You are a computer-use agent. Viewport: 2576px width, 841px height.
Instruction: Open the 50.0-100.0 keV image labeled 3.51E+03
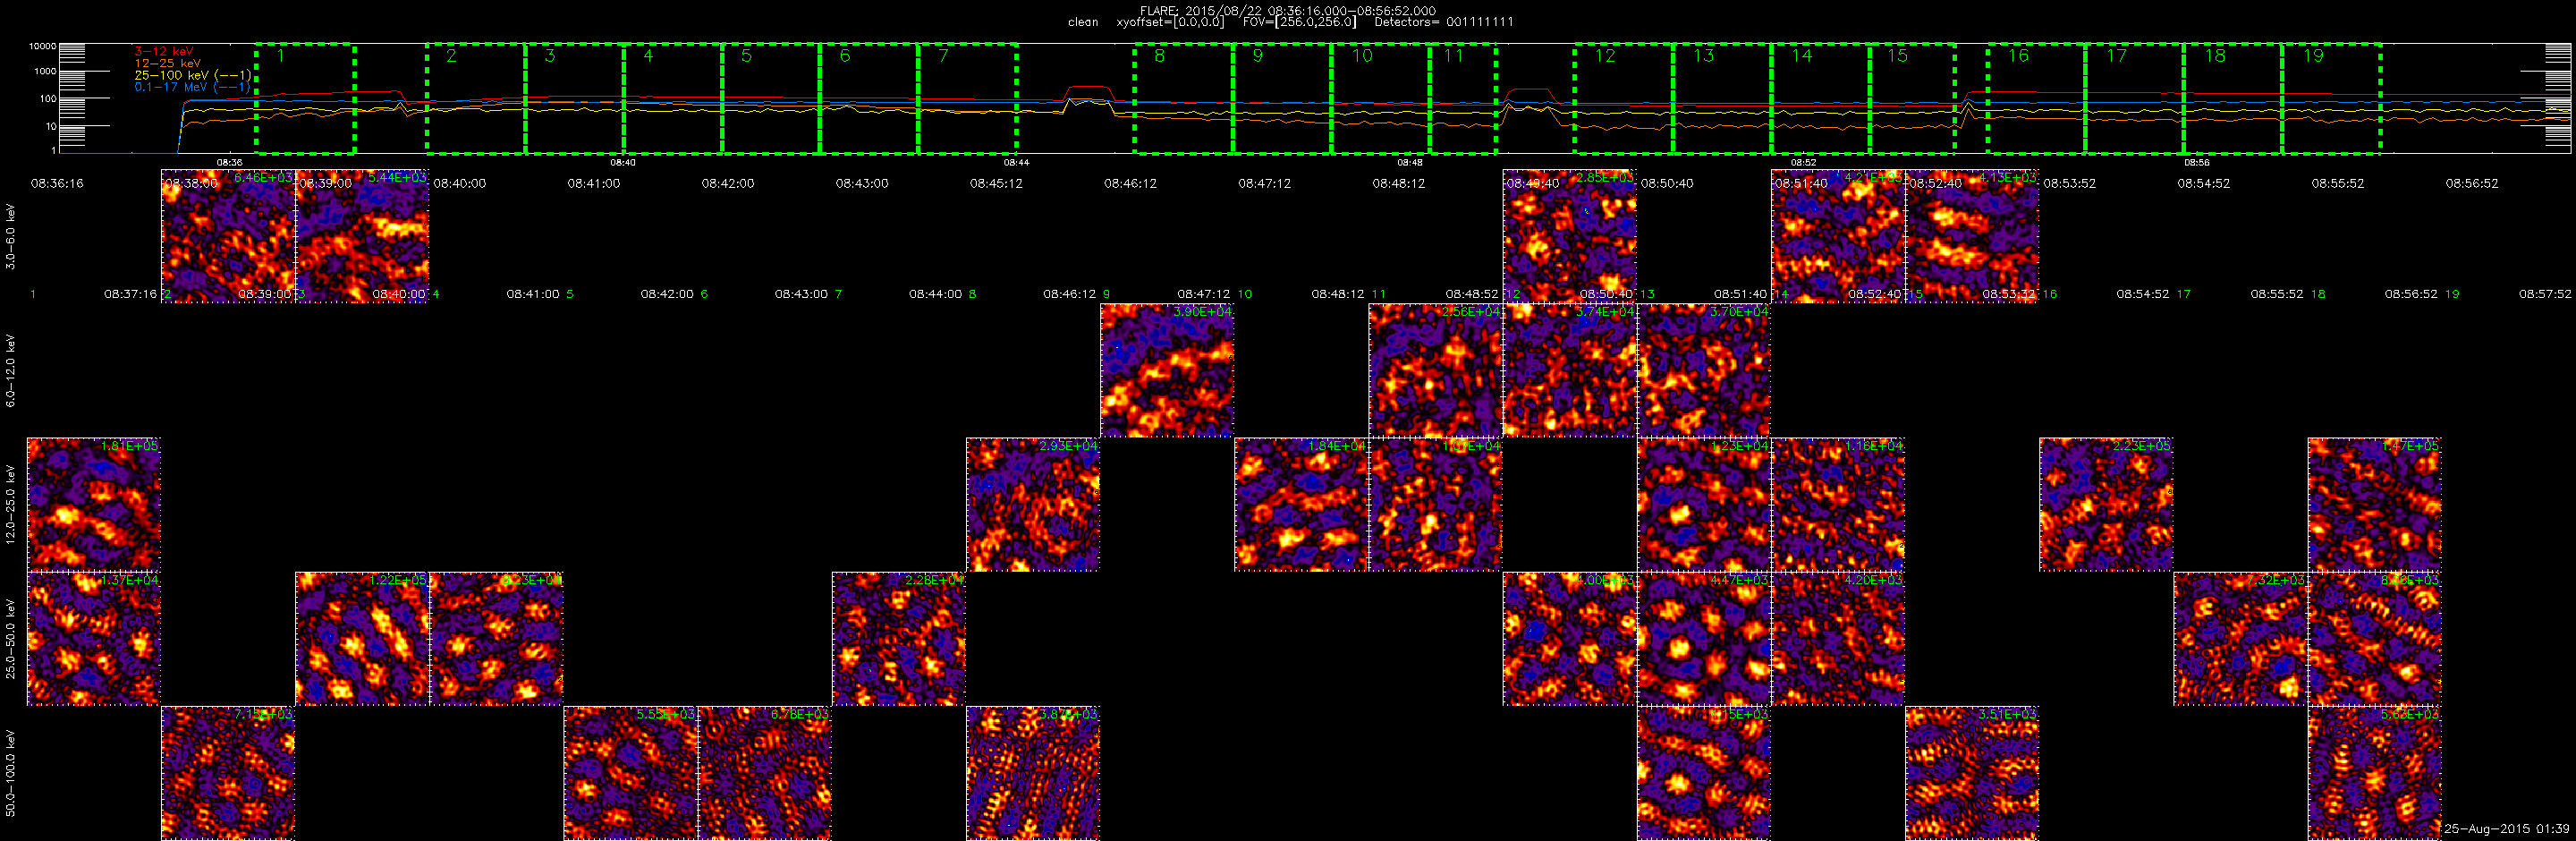(1972, 773)
